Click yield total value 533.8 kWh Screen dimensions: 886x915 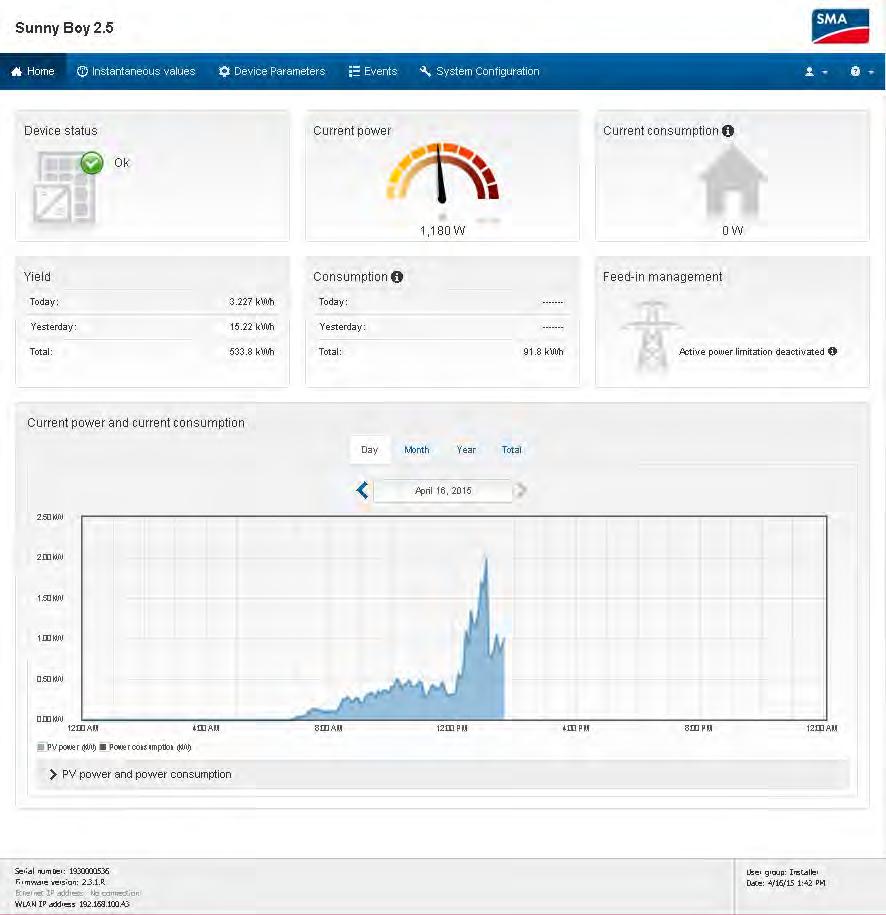252,352
